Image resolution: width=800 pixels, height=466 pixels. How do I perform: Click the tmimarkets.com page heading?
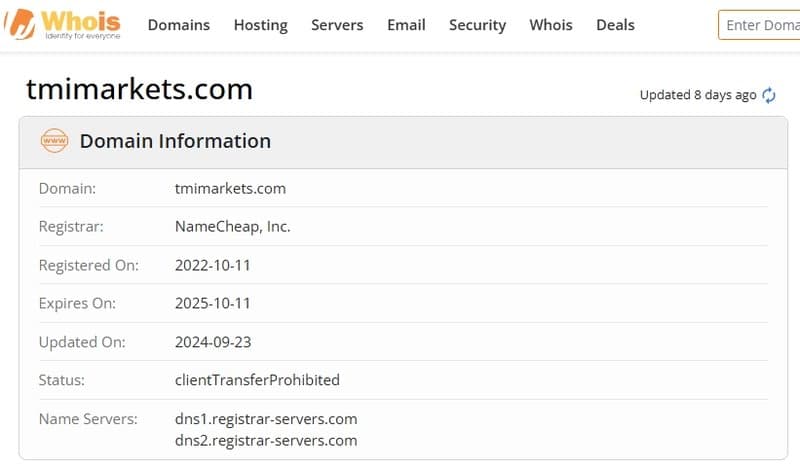[139, 89]
